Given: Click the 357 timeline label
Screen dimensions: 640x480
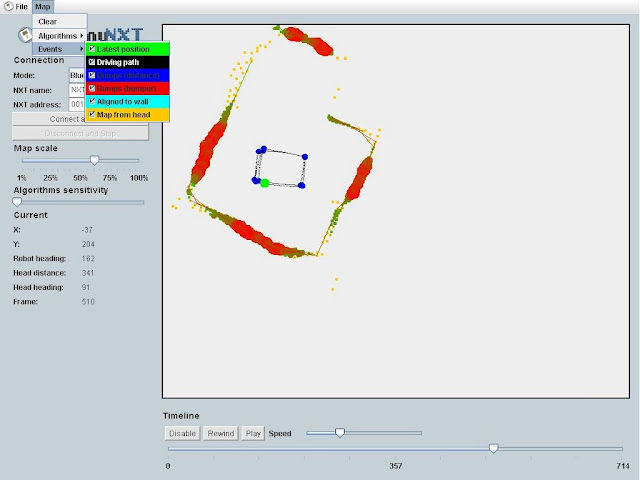Looking at the screenshot, I should 396,466.
